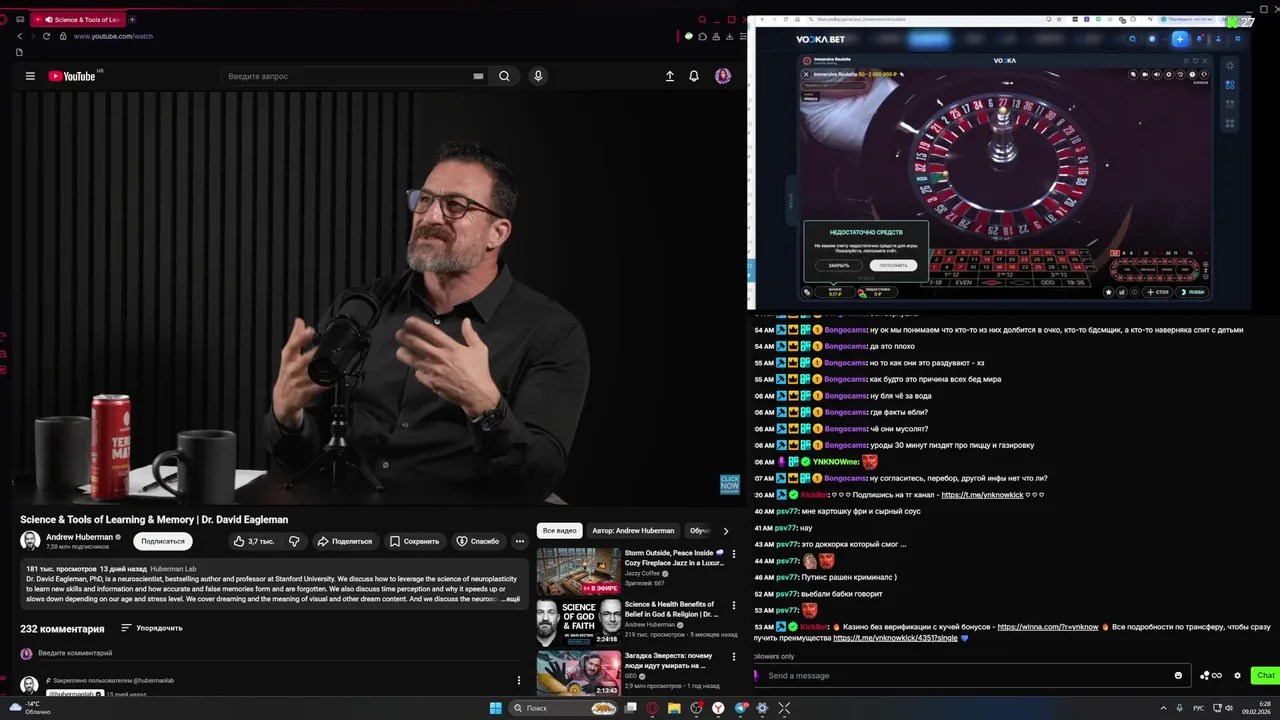Open the YouTube hamburger guide menu

tap(30, 76)
